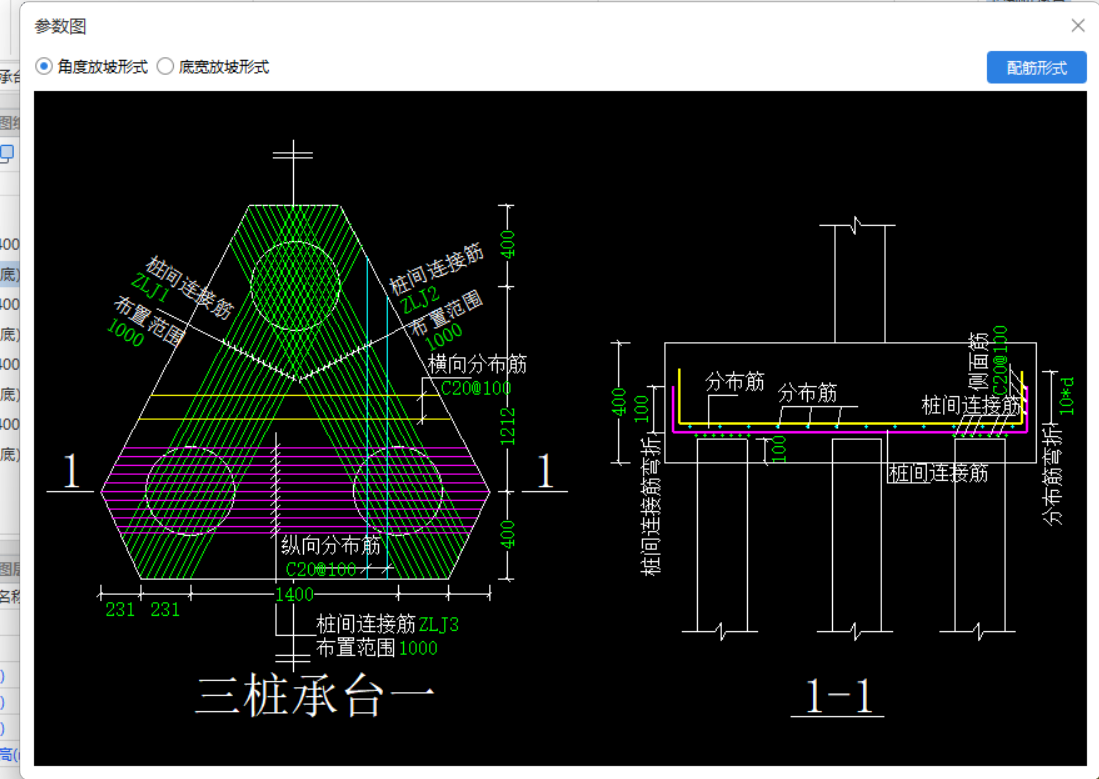Click the 100 桩间连接筋弯折 value in section
1099x779 pixels.
click(x=641, y=409)
